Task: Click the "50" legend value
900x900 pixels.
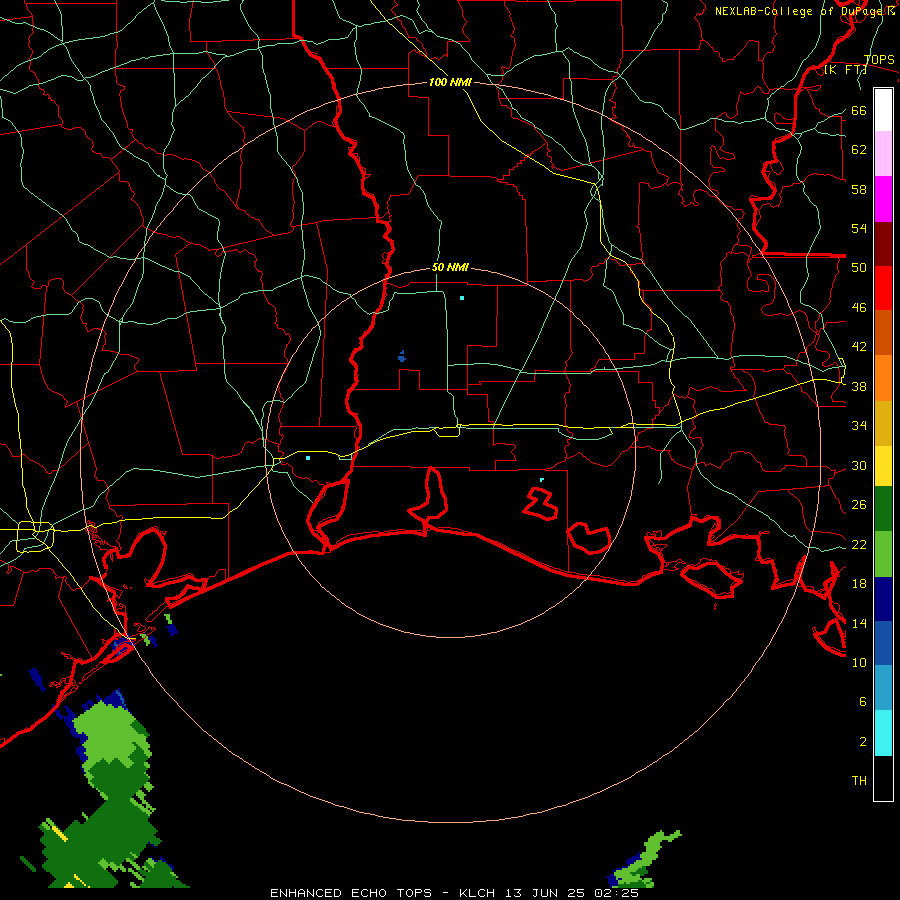Action: point(859,268)
